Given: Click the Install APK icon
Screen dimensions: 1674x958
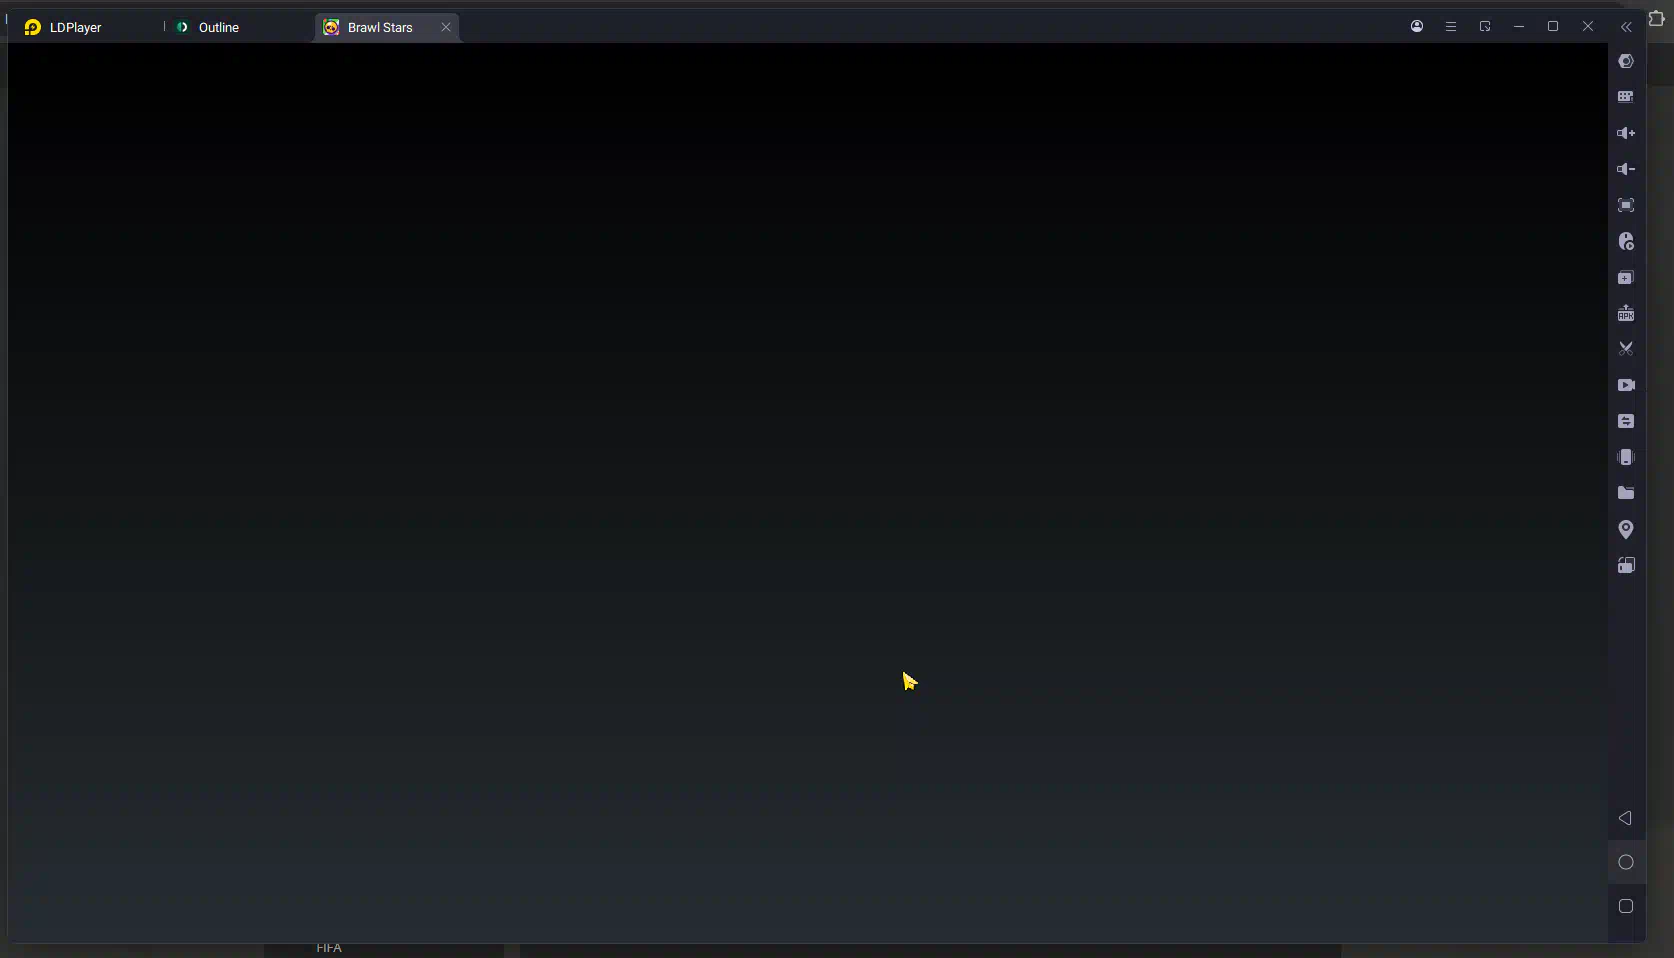Looking at the screenshot, I should click(x=1626, y=314).
